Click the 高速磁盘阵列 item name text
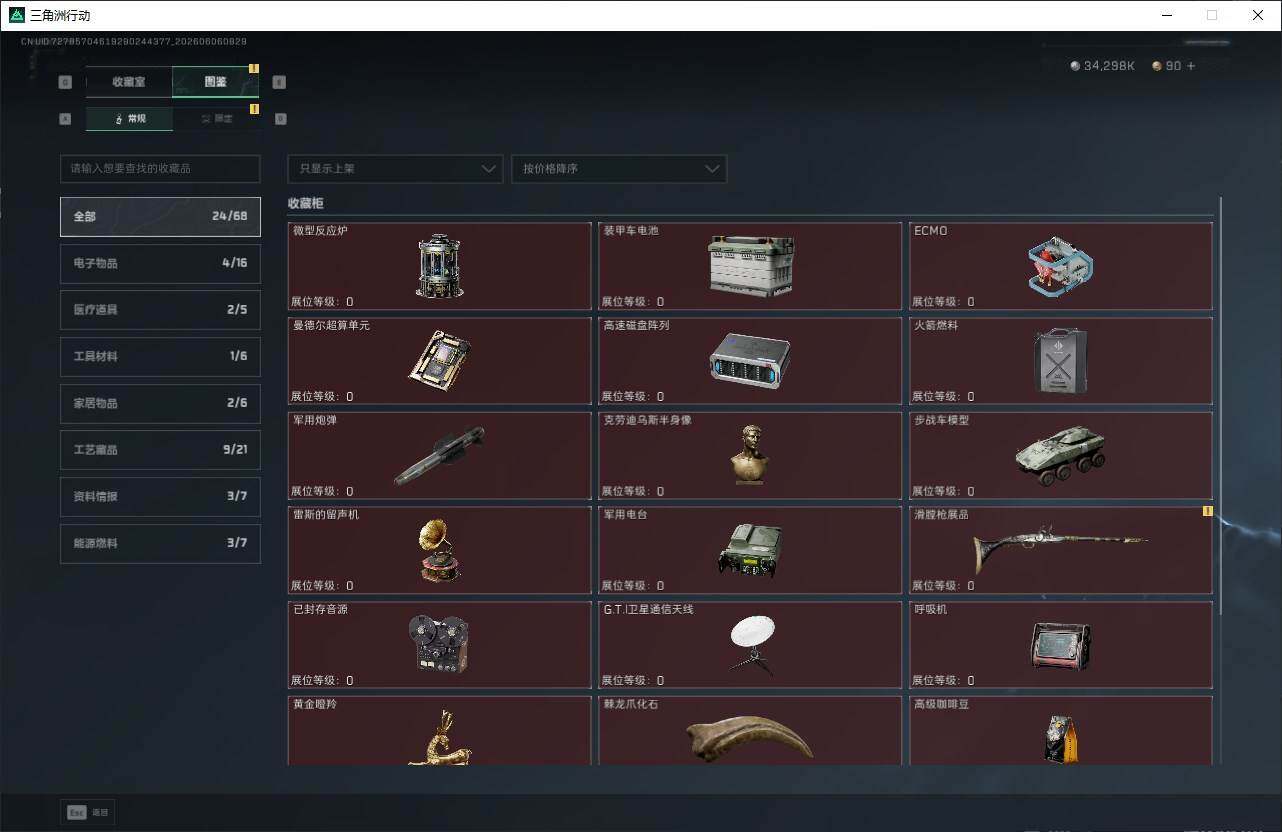The image size is (1282, 832). pyautogui.click(x=636, y=325)
